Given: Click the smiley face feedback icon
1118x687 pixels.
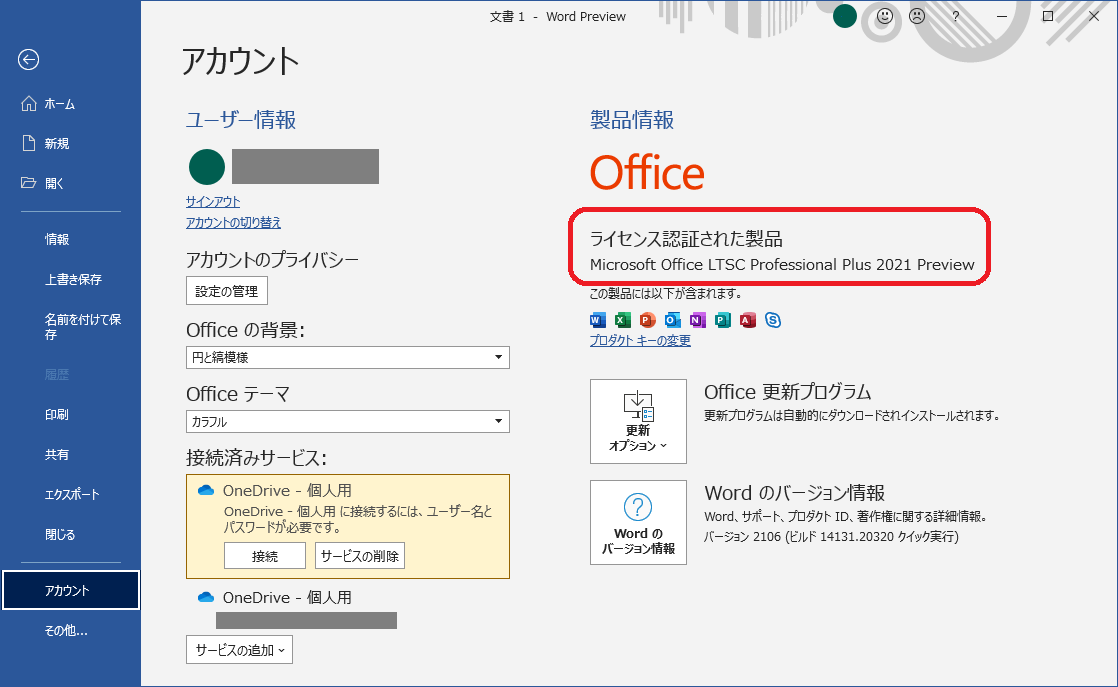Looking at the screenshot, I should point(885,16).
